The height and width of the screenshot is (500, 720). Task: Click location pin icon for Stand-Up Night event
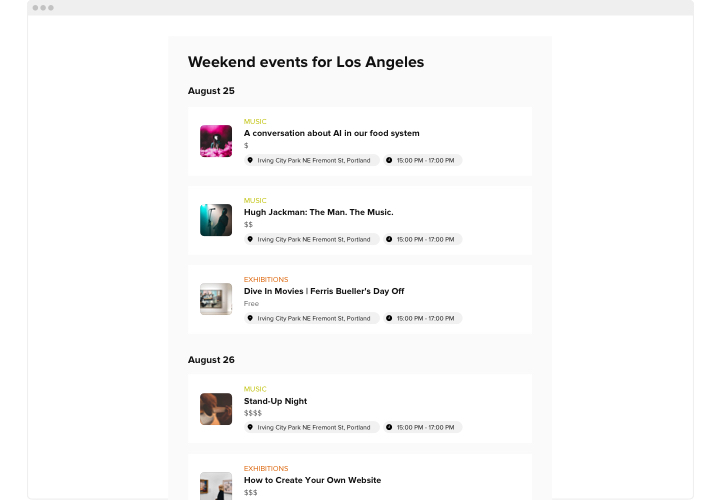pos(250,427)
